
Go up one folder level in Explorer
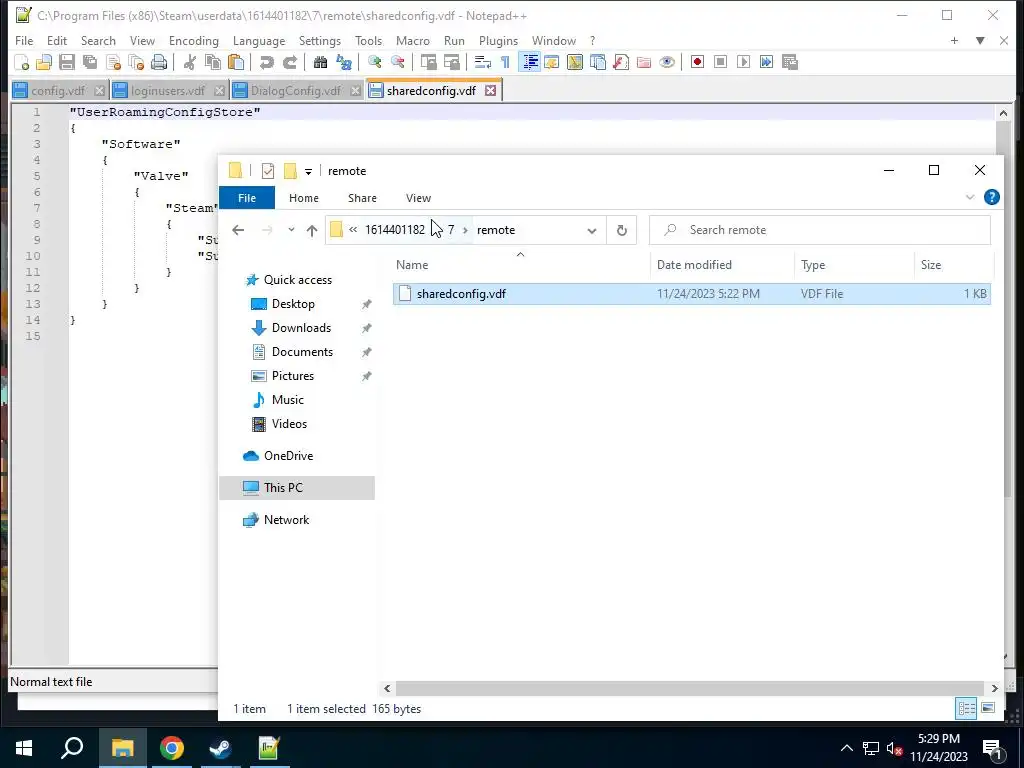click(x=312, y=230)
